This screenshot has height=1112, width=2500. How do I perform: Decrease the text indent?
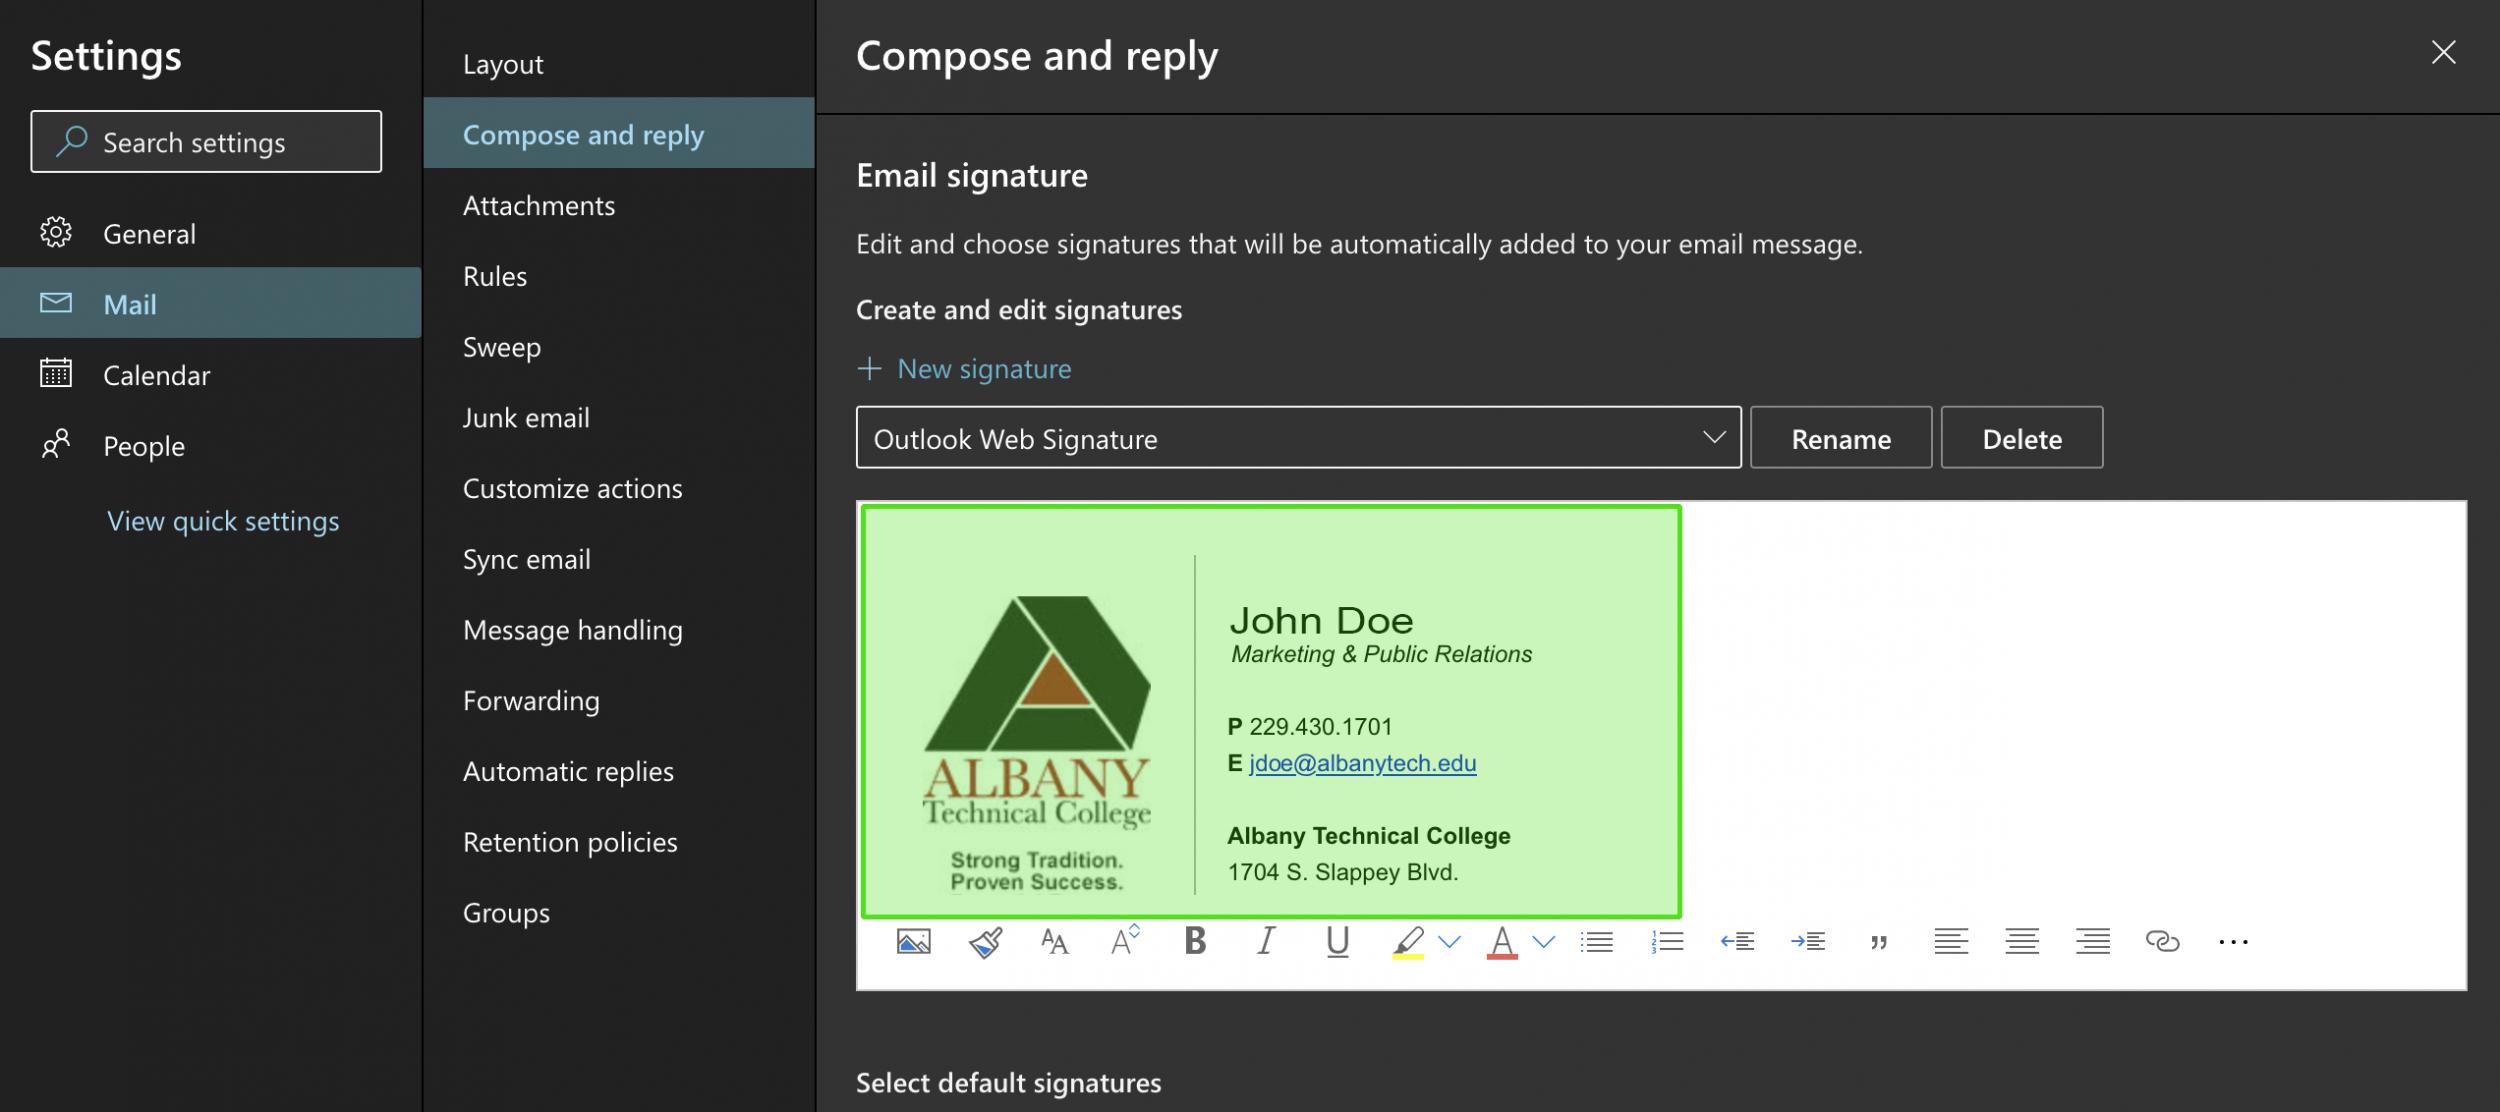1737,941
